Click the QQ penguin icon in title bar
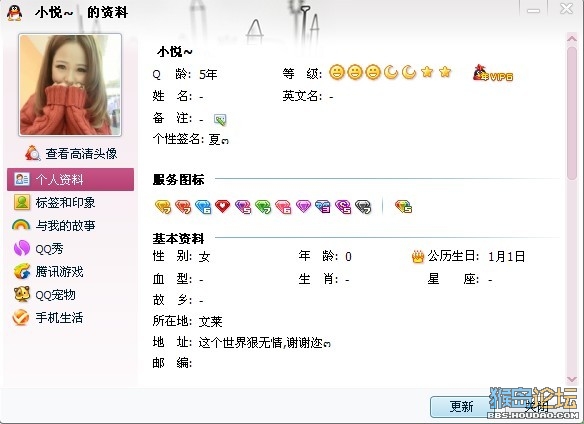This screenshot has width=584, height=424. tap(15, 13)
